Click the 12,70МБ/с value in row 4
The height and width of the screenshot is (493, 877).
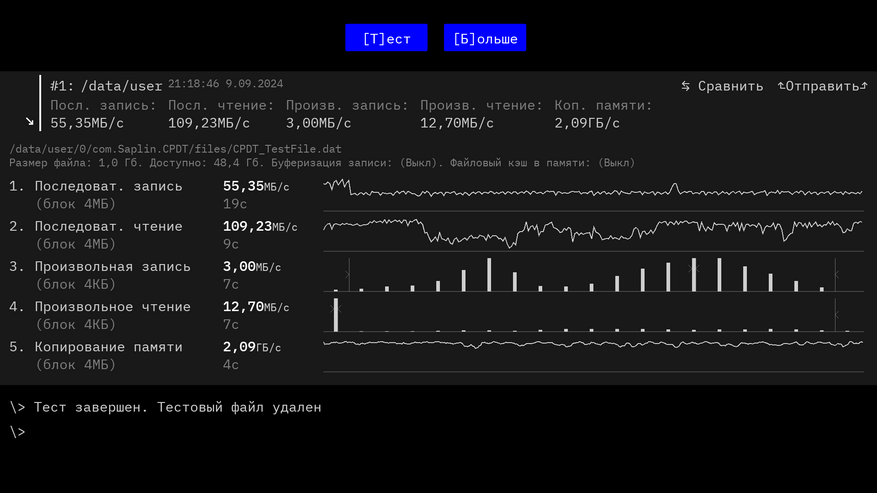[x=256, y=307]
